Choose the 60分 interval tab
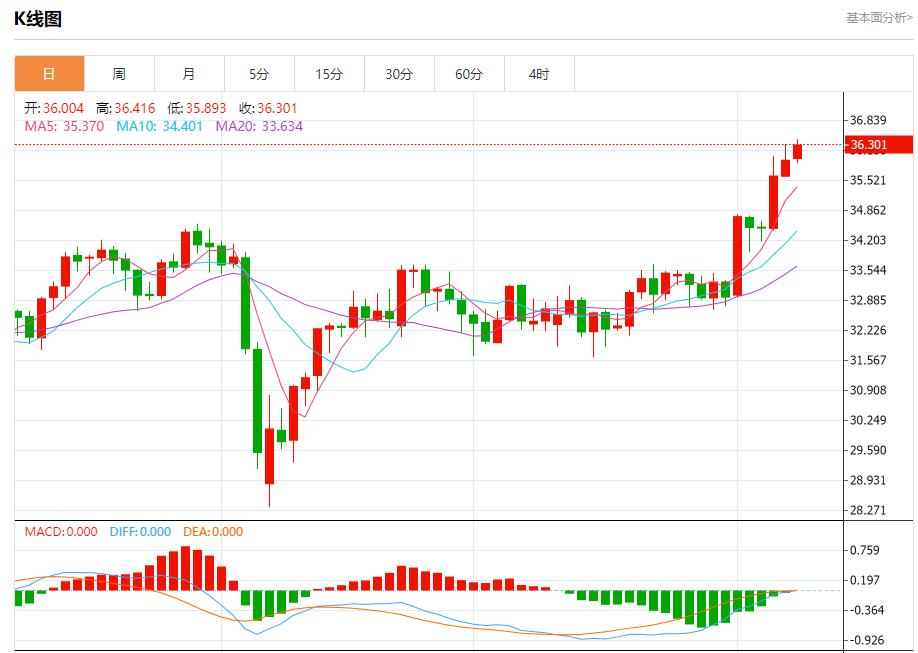 469,74
